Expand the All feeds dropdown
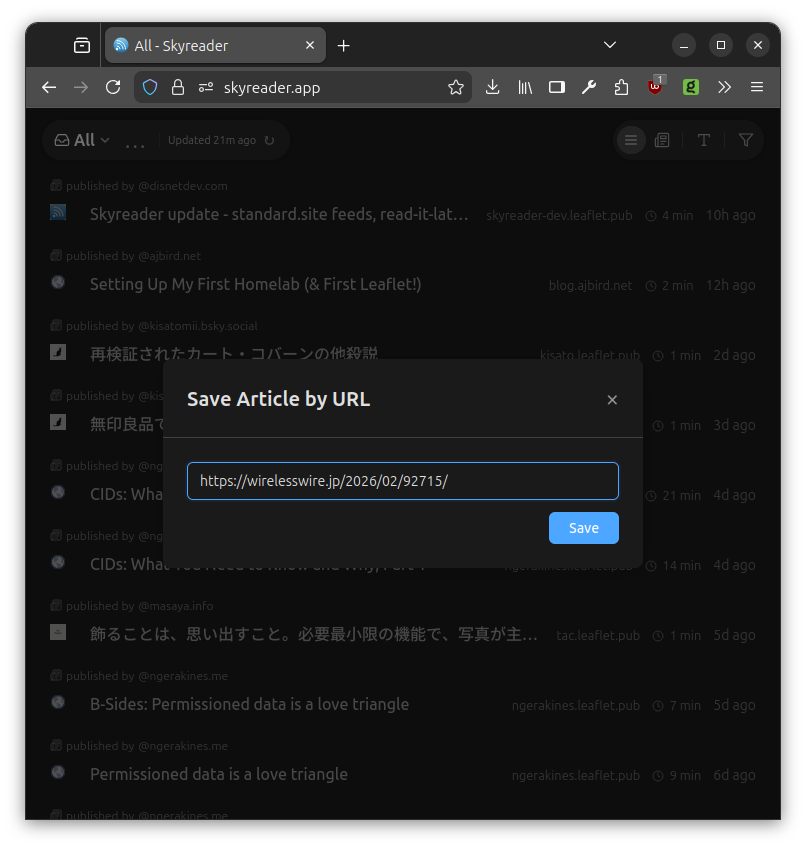806x848 pixels. (83, 140)
